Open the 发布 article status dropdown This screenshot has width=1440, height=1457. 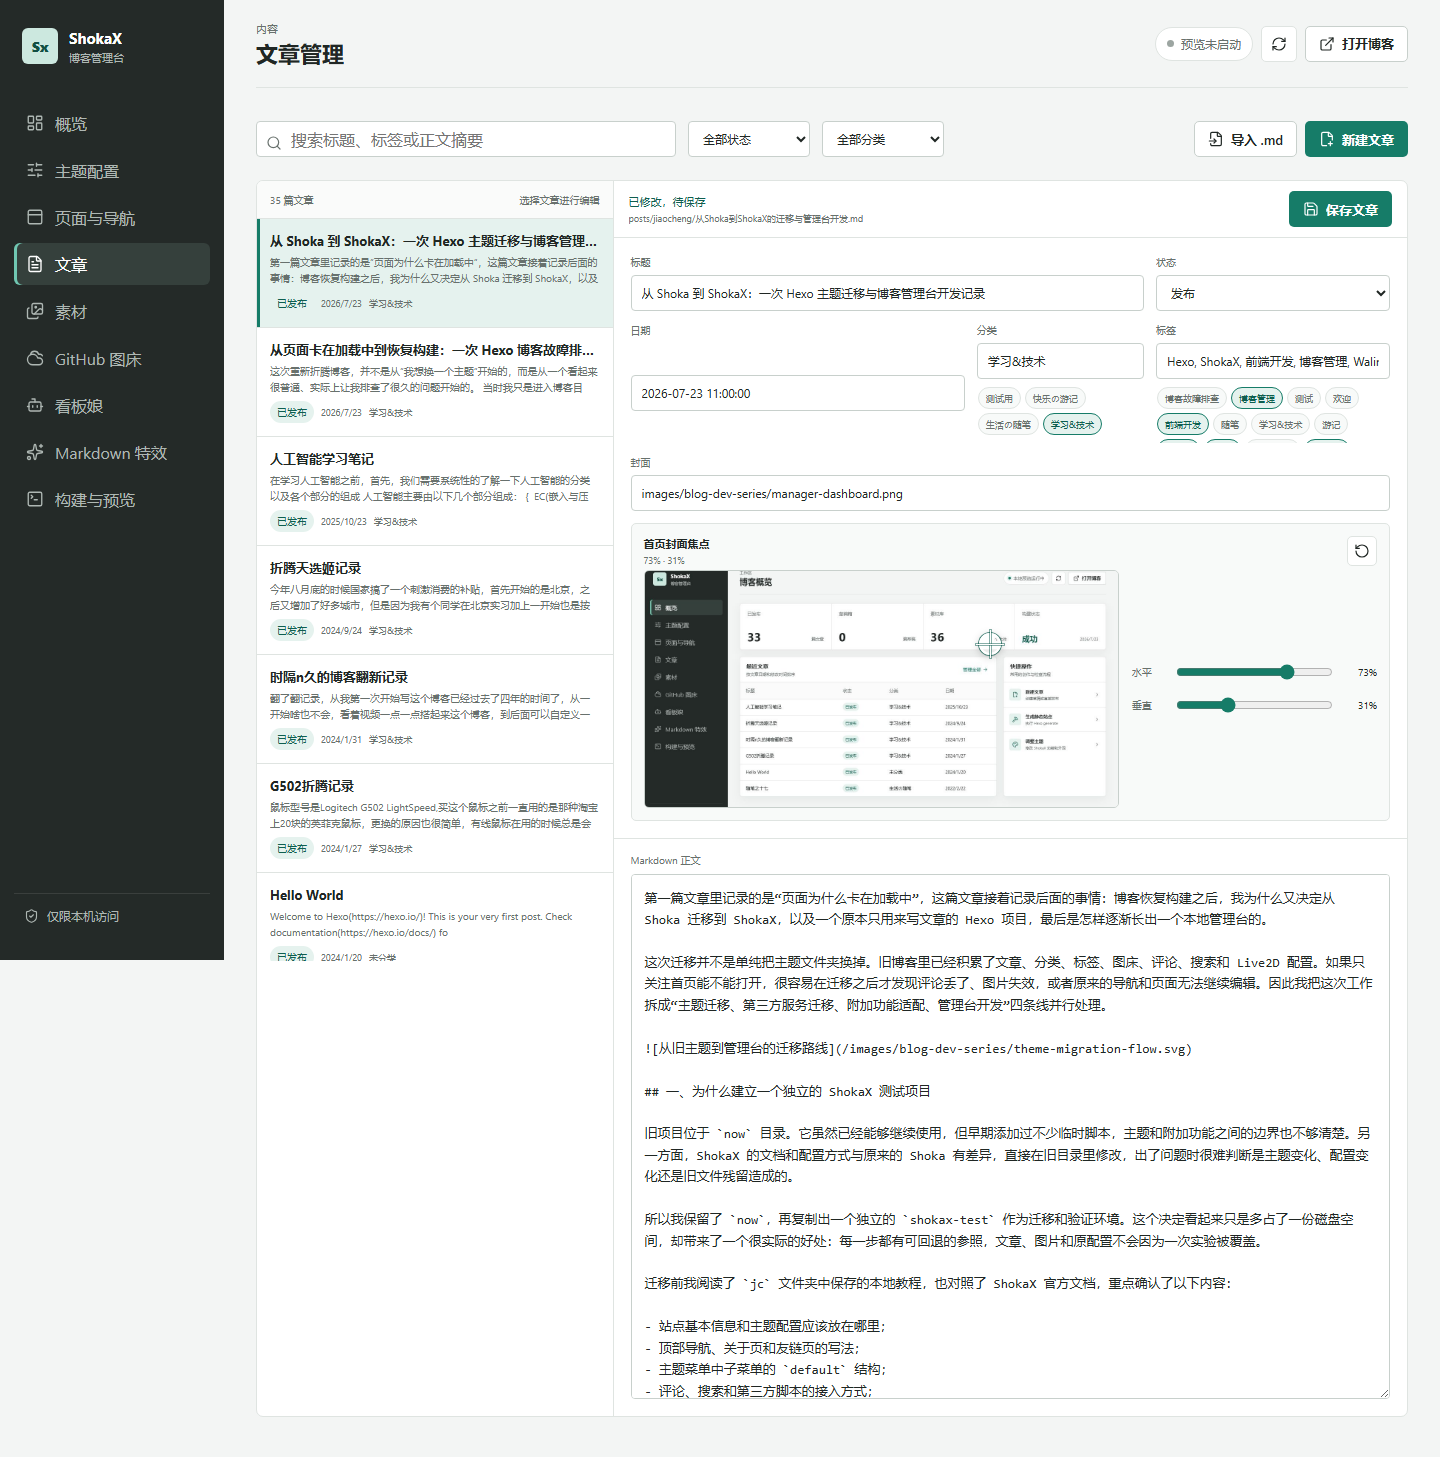[1273, 293]
